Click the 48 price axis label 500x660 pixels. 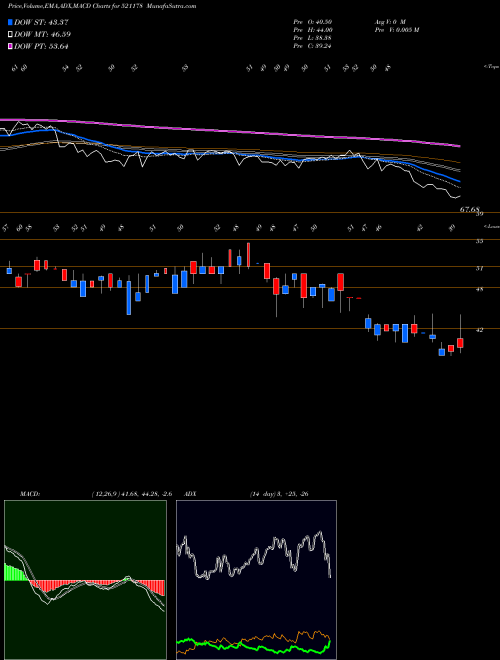pos(479,290)
